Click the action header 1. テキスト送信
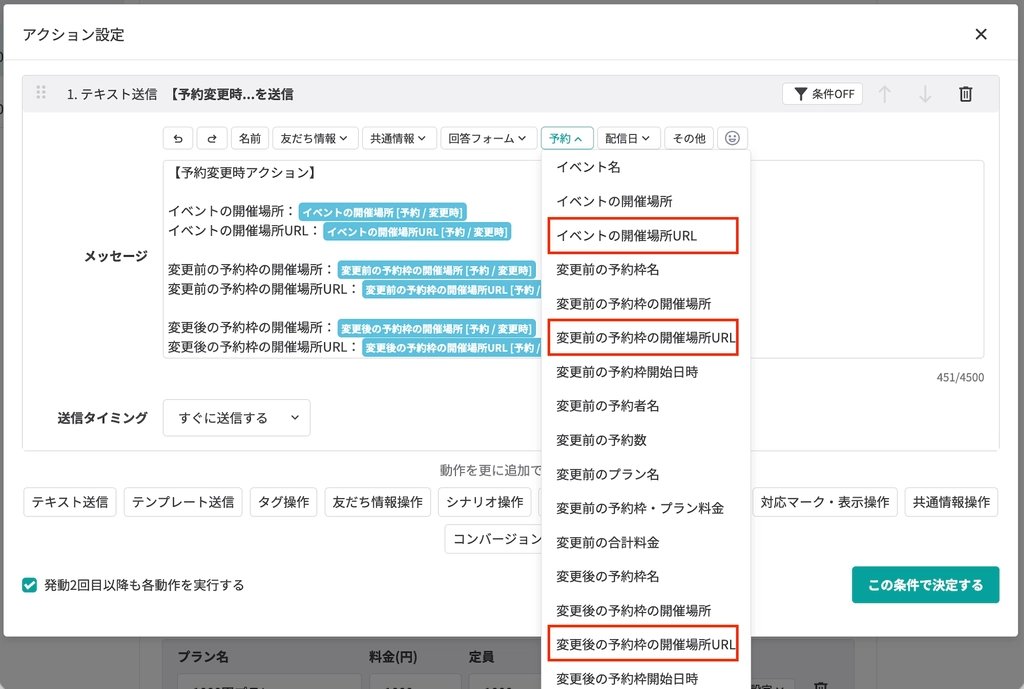1024x689 pixels. (x=112, y=94)
